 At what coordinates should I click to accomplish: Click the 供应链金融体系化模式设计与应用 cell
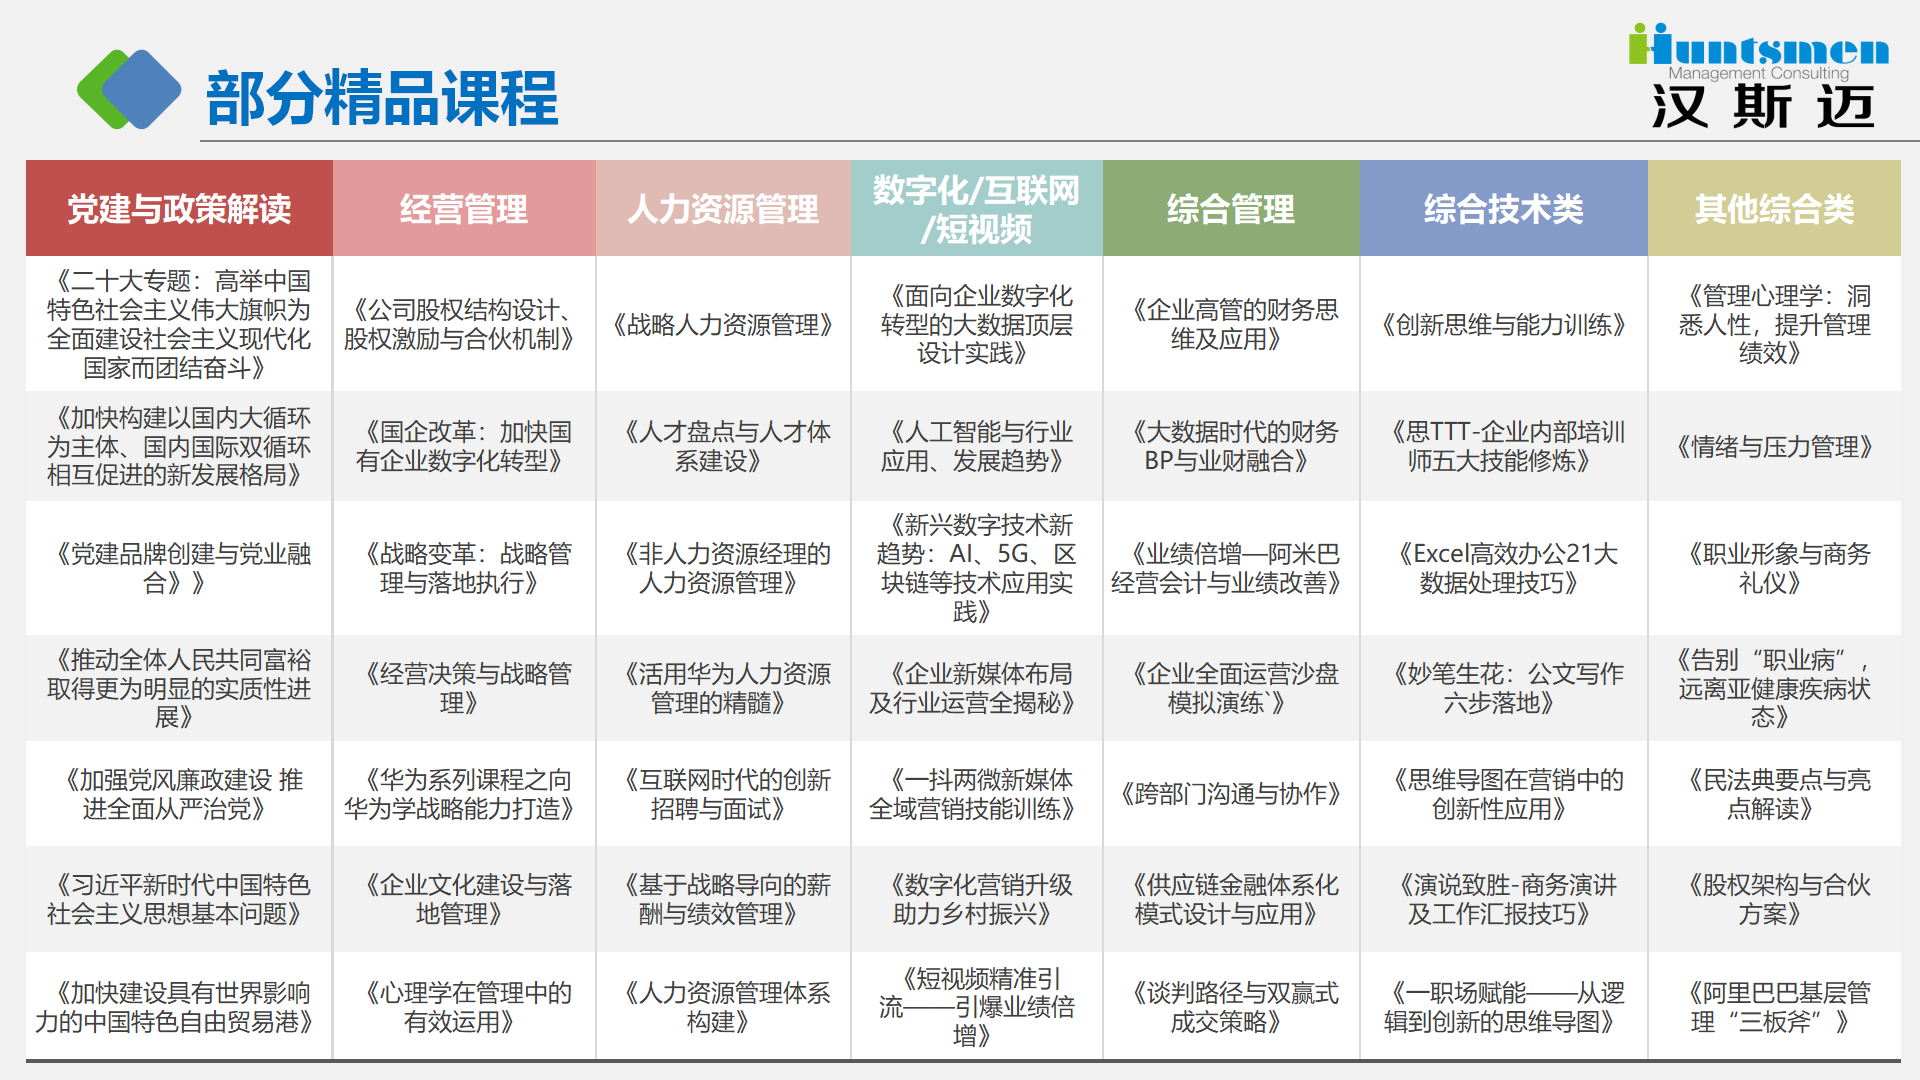point(1231,899)
